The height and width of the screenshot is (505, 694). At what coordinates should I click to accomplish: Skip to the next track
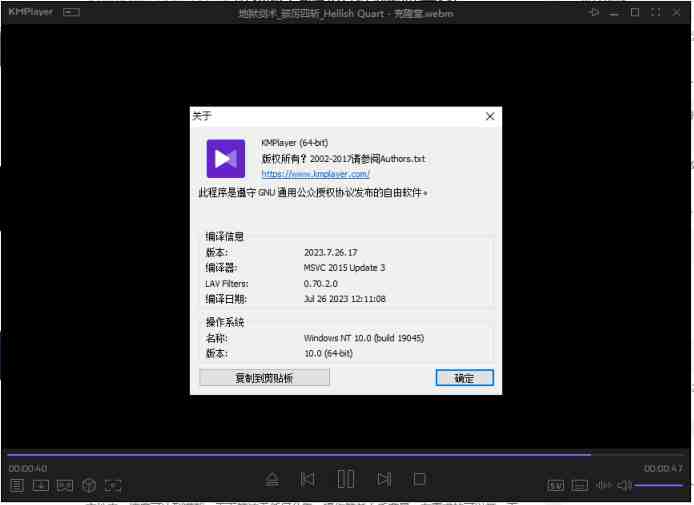[384, 479]
